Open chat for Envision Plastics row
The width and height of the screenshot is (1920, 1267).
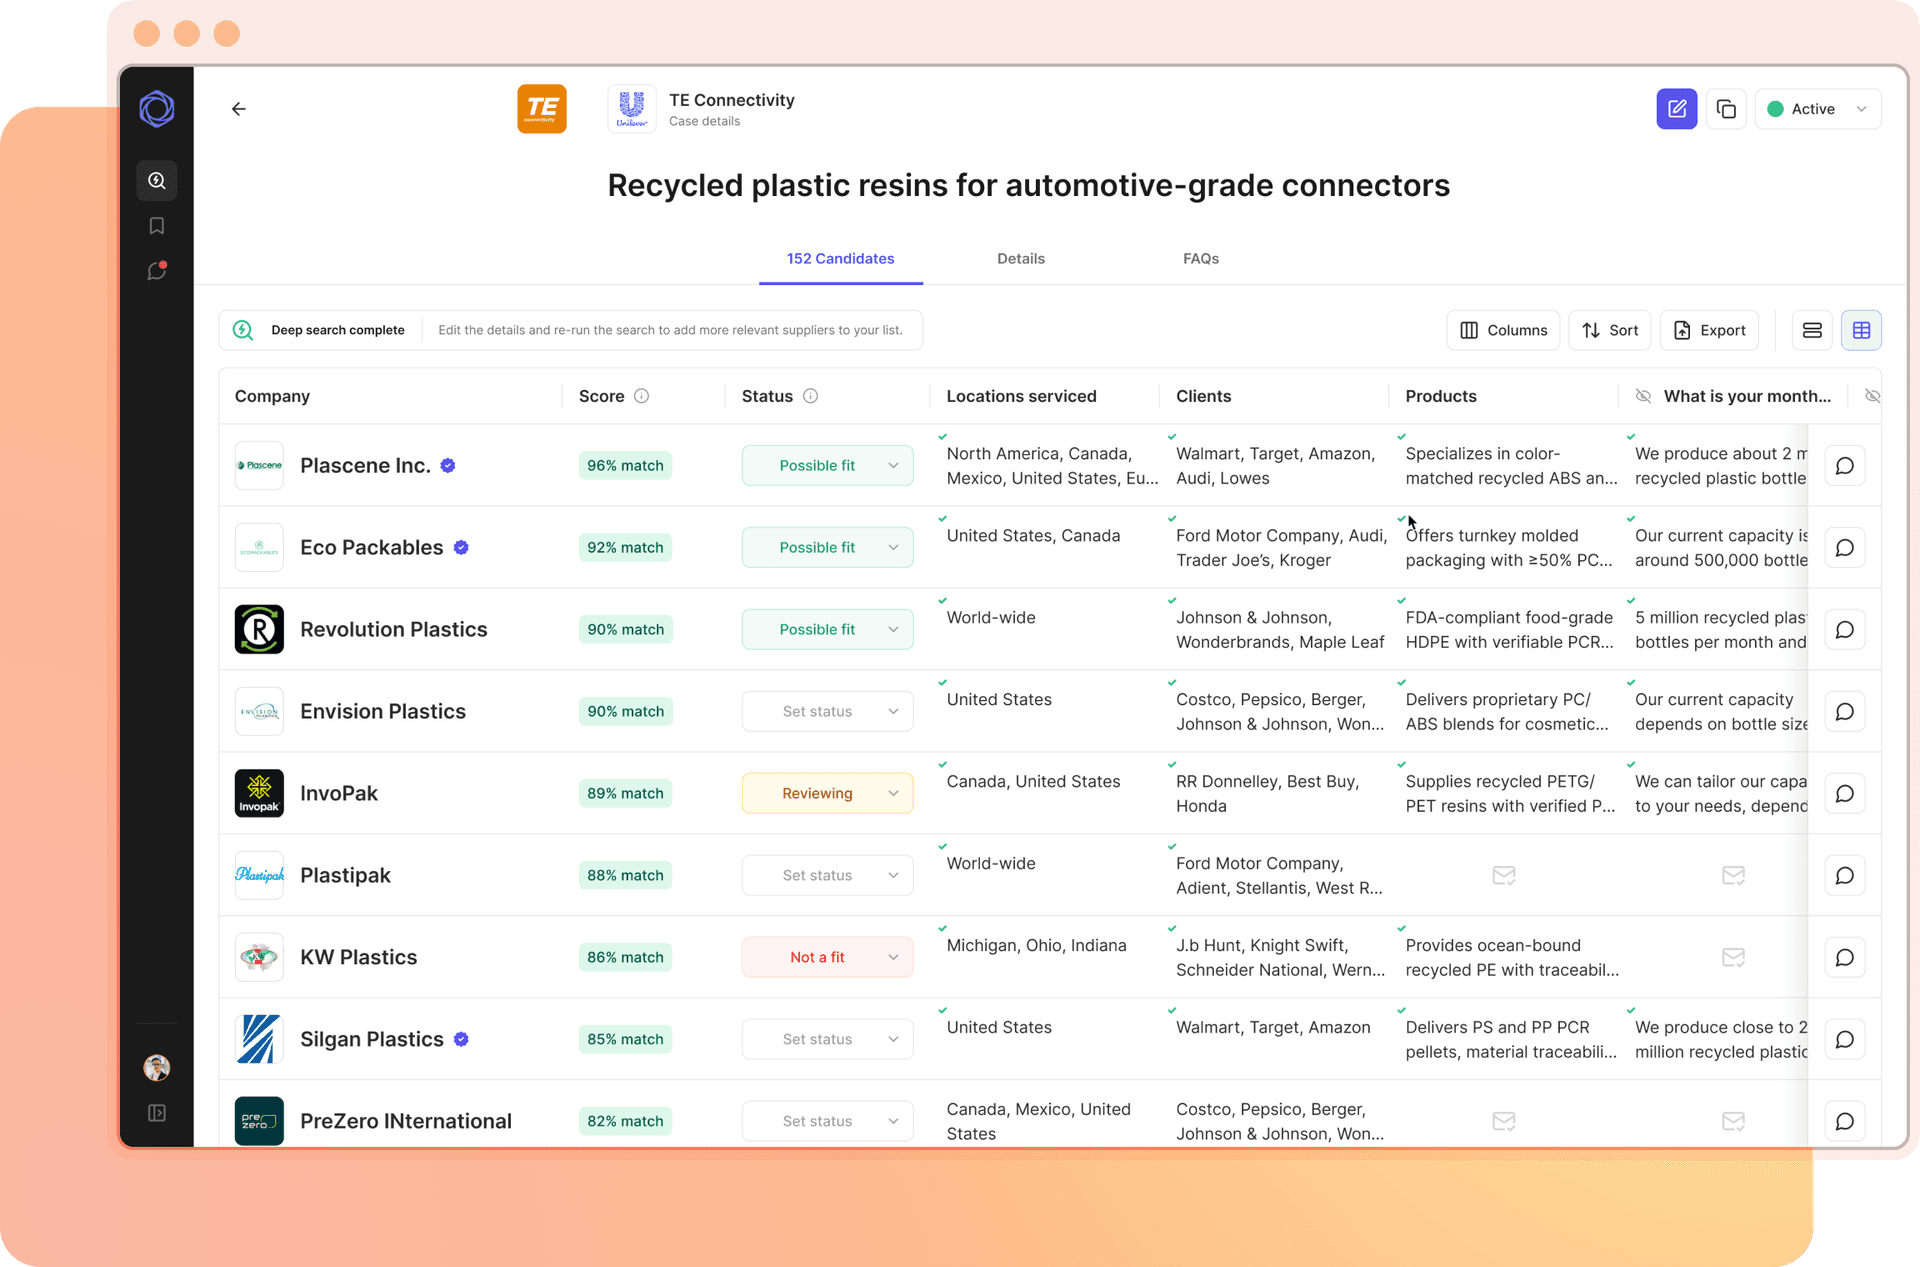[x=1845, y=711]
